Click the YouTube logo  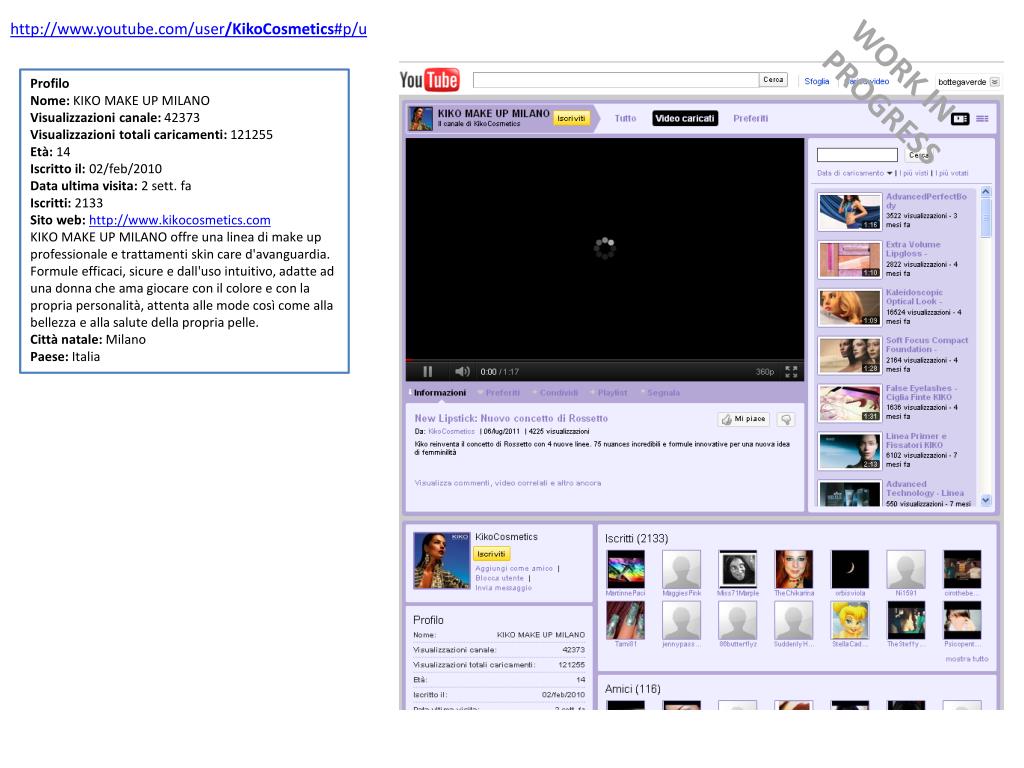coord(429,80)
